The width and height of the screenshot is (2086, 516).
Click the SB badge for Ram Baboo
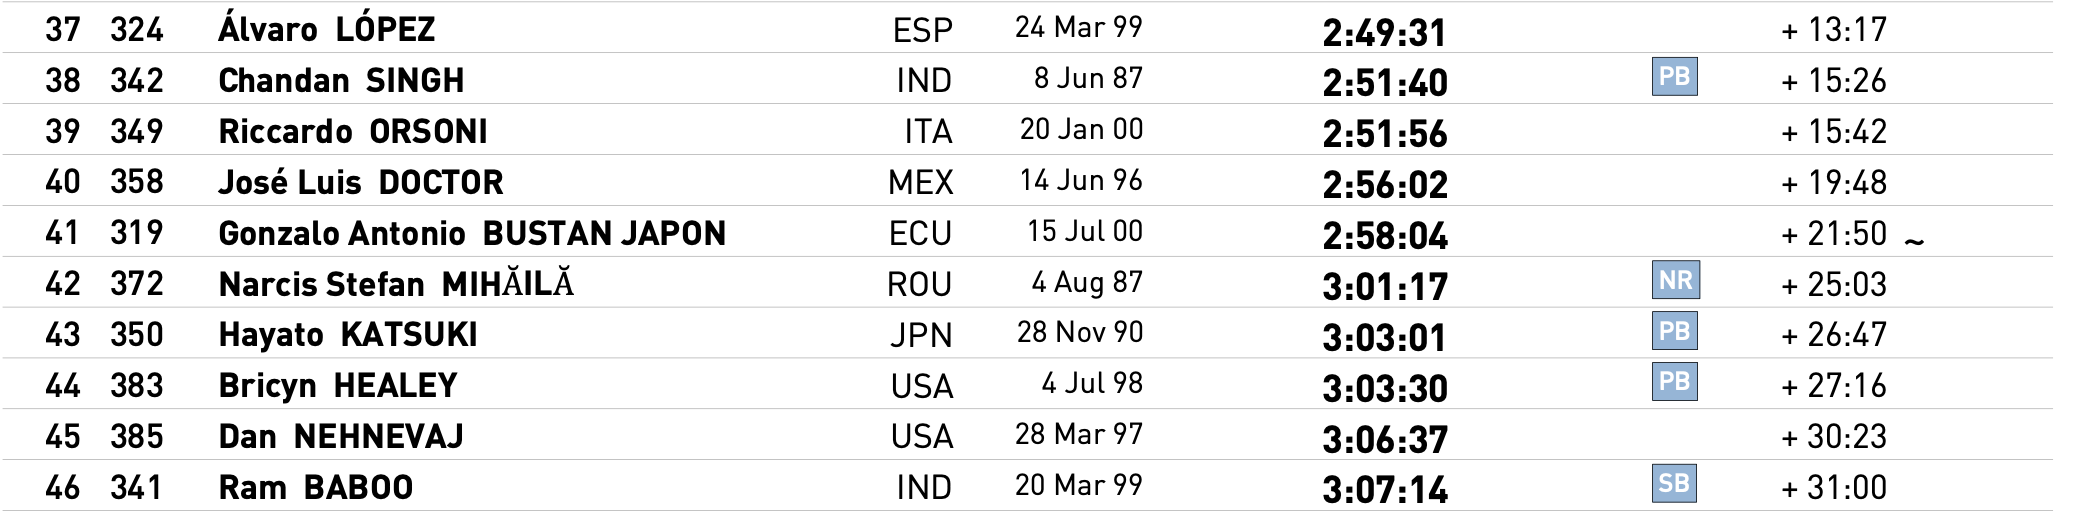(x=1674, y=485)
